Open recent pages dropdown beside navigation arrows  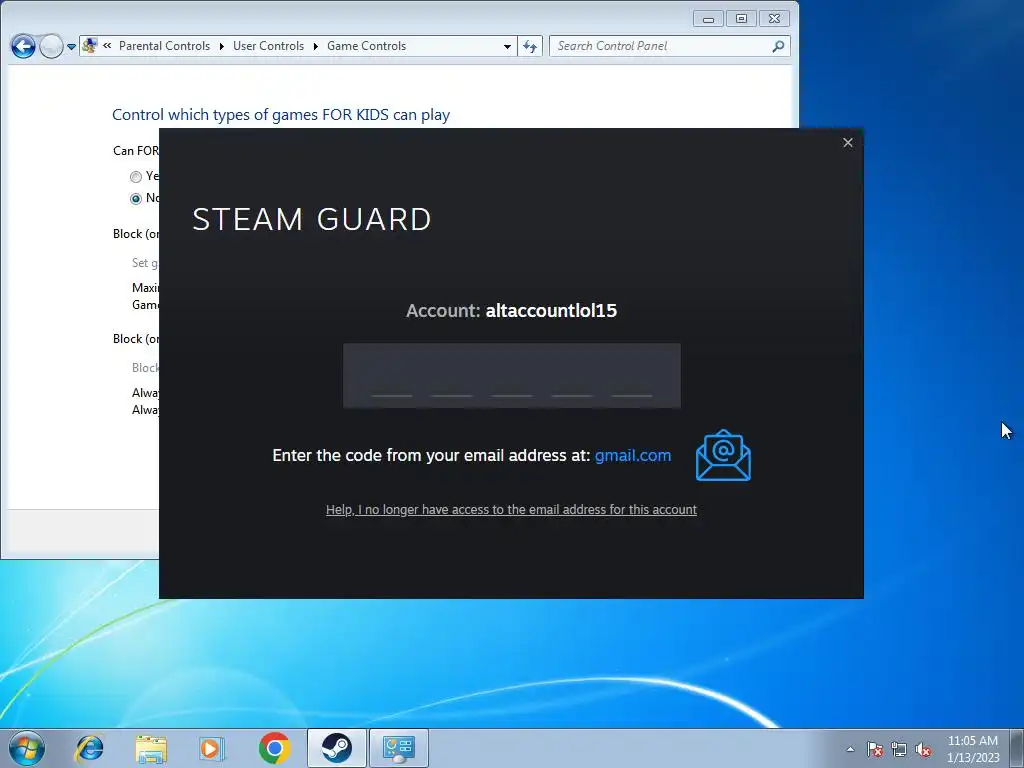click(71, 47)
